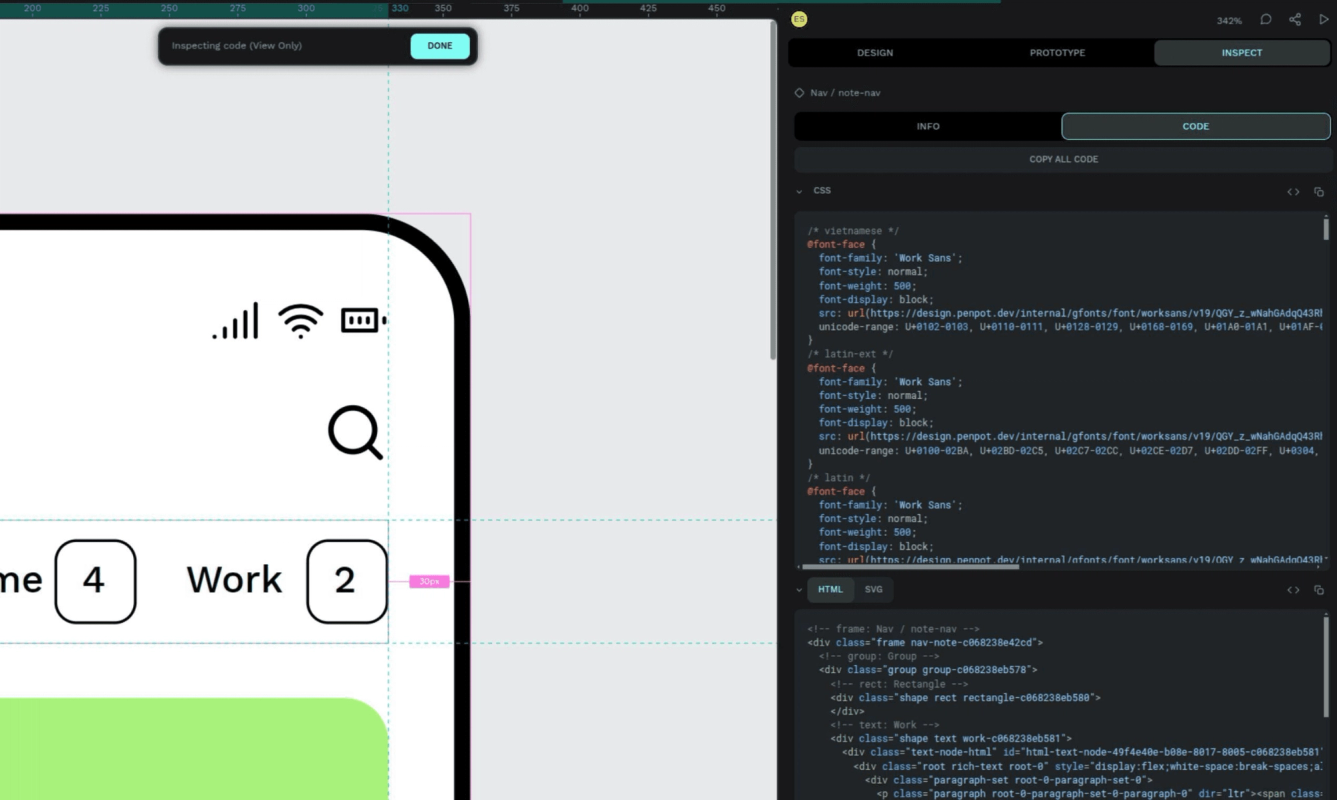This screenshot has height=800, width=1337.
Task: Collapse the HTML/SVG markup section
Action: tap(799, 590)
